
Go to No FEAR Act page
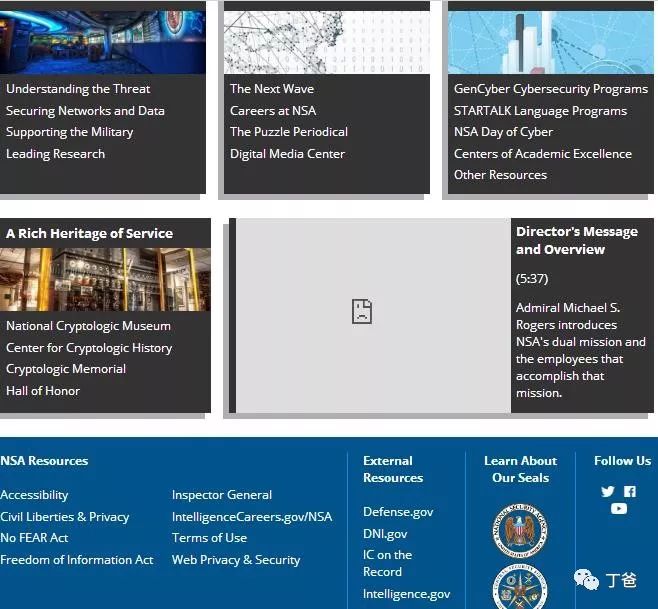(x=34, y=538)
